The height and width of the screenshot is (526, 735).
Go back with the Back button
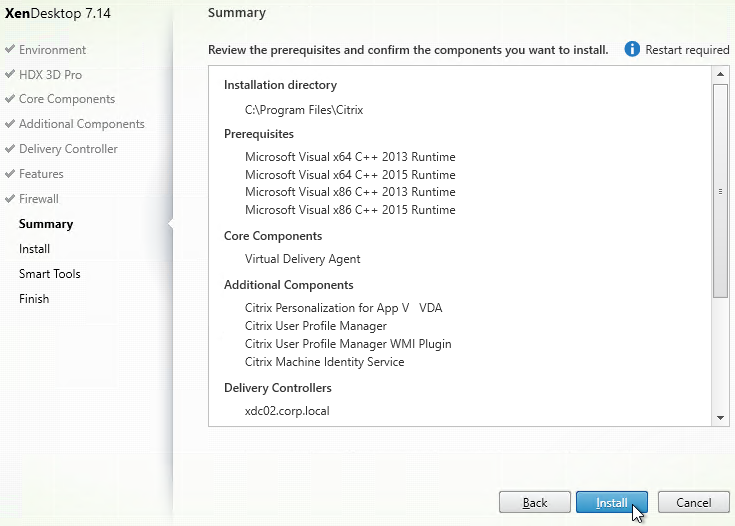pyautogui.click(x=535, y=503)
